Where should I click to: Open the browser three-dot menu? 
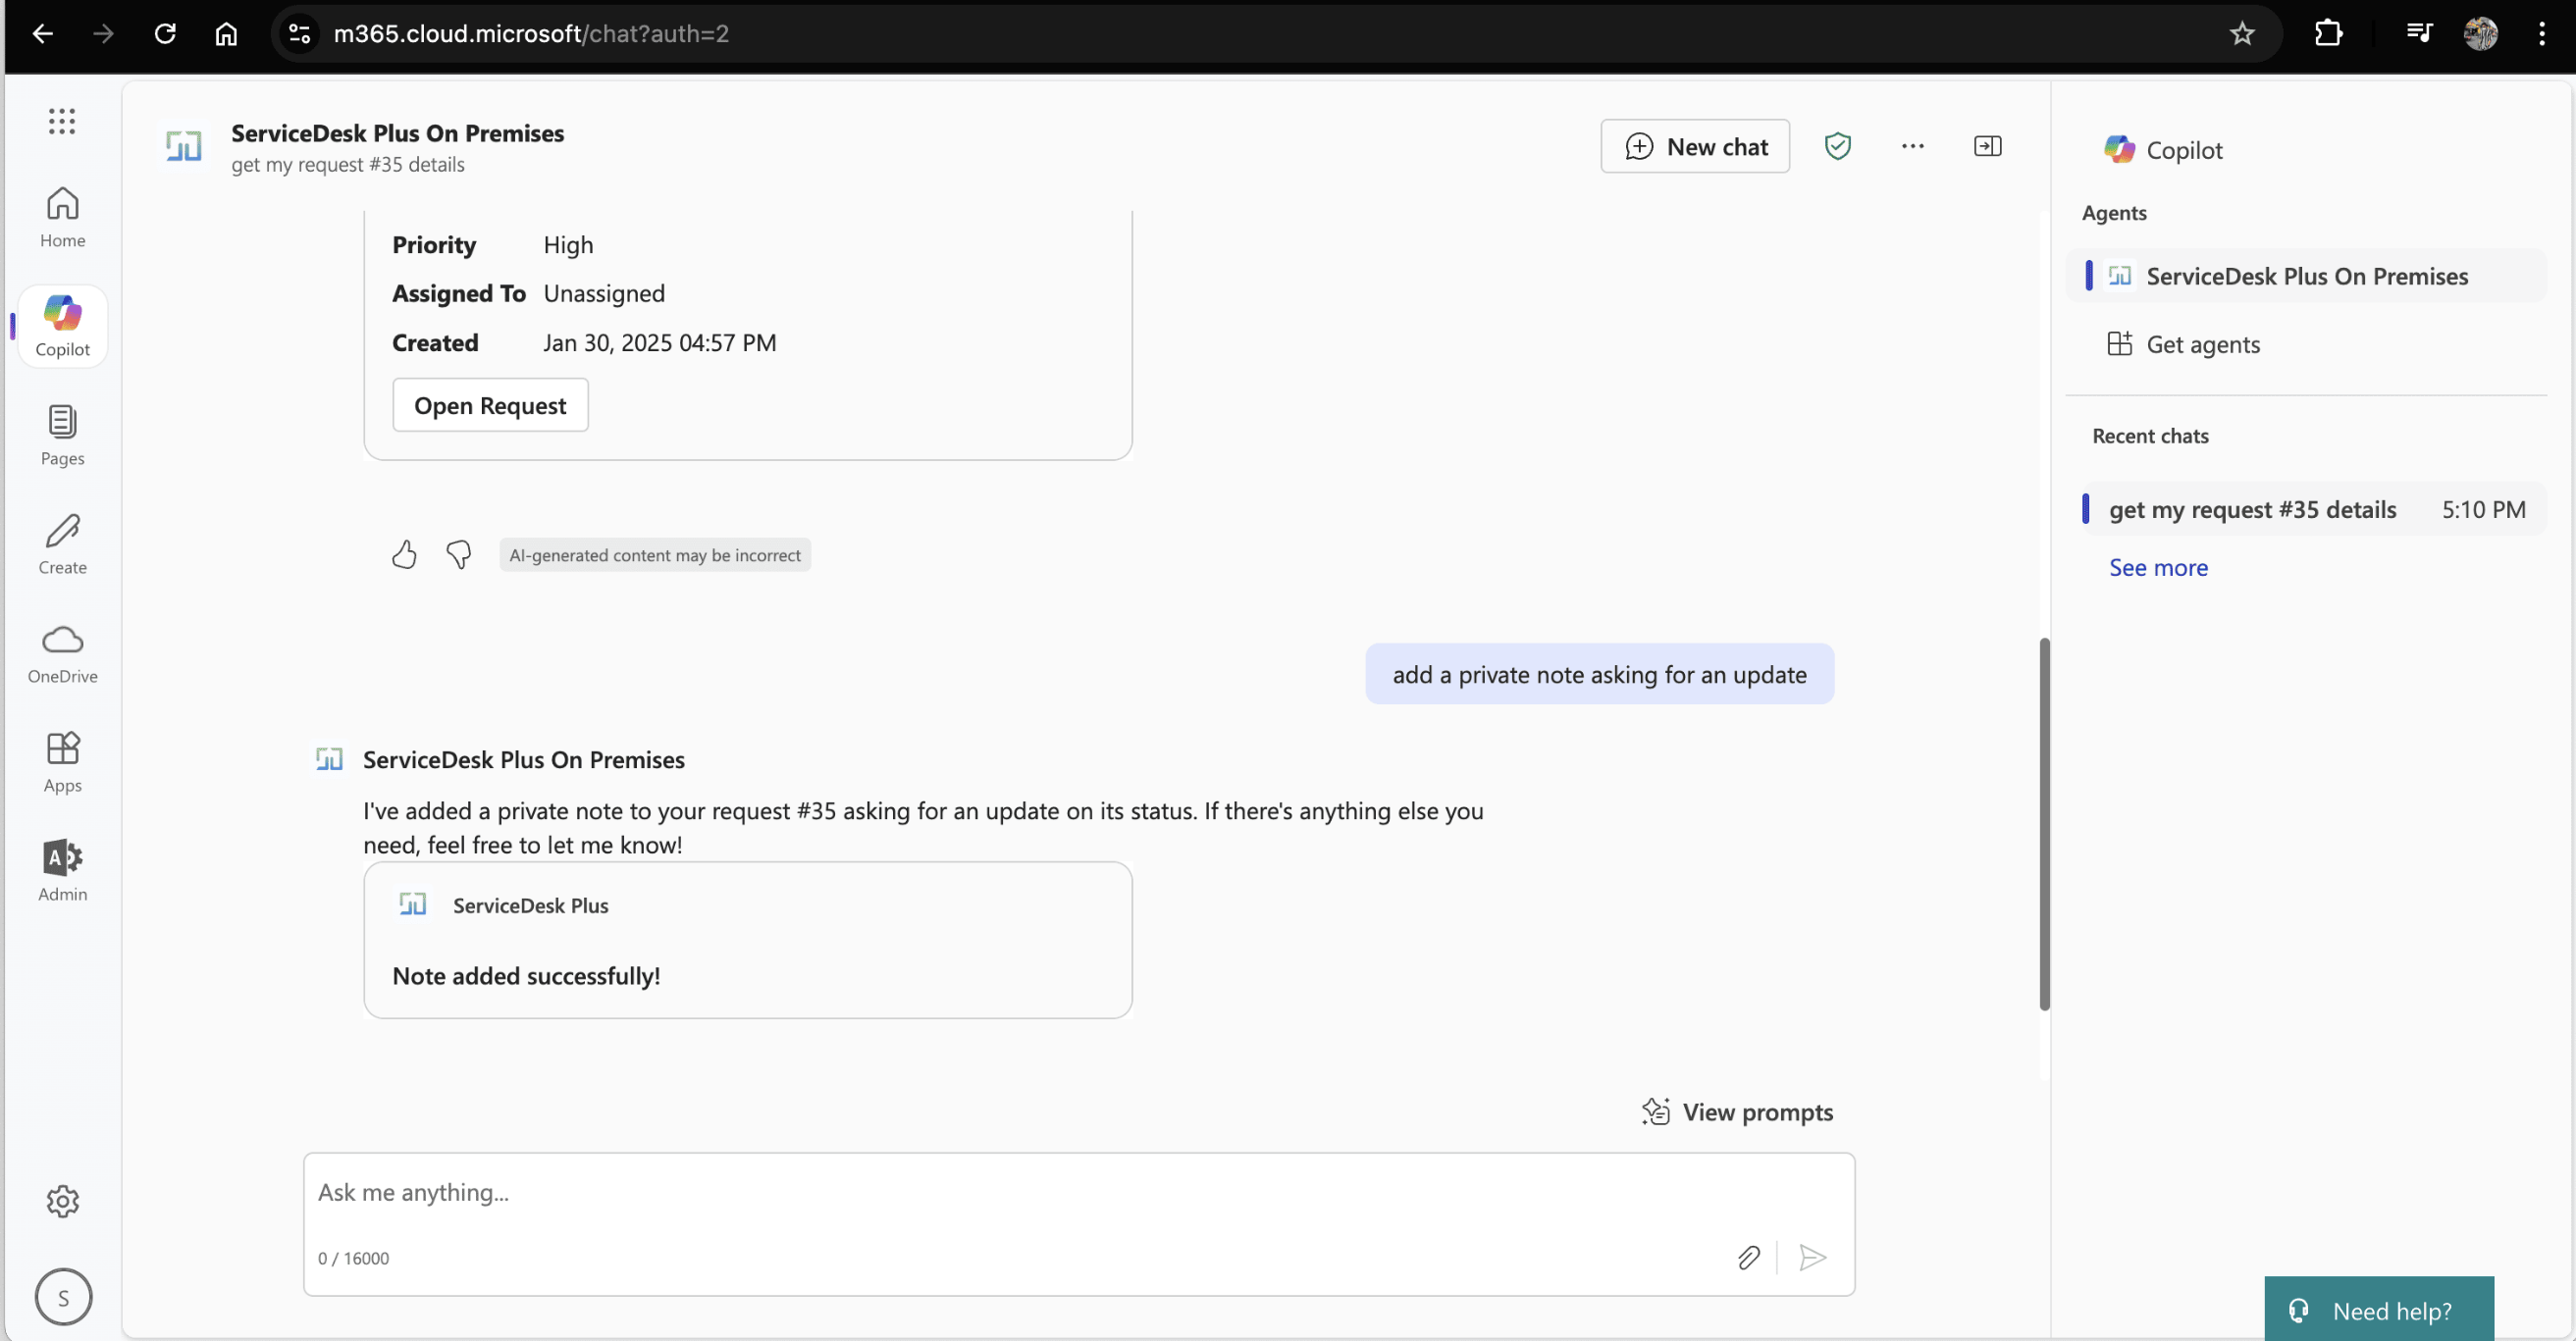[2541, 33]
